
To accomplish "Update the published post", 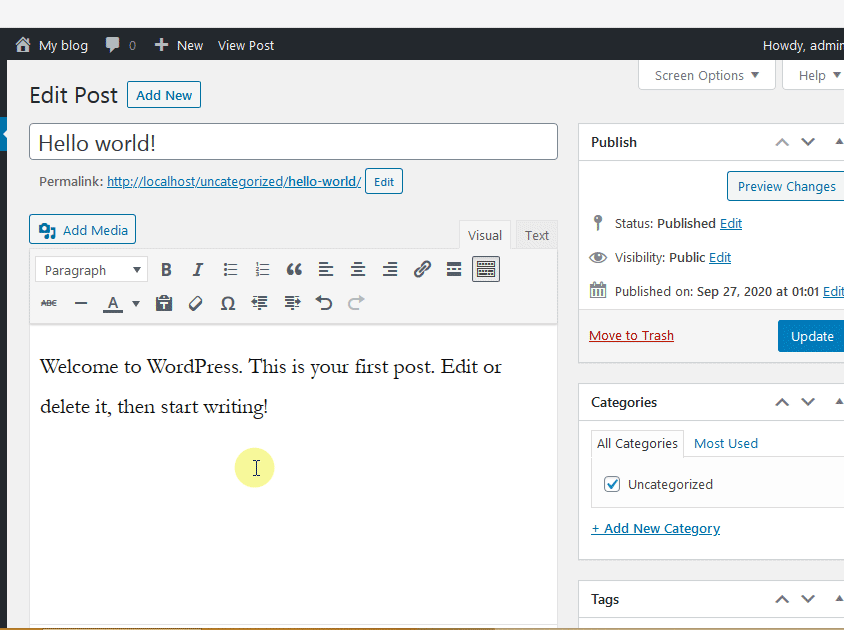I will click(x=812, y=335).
